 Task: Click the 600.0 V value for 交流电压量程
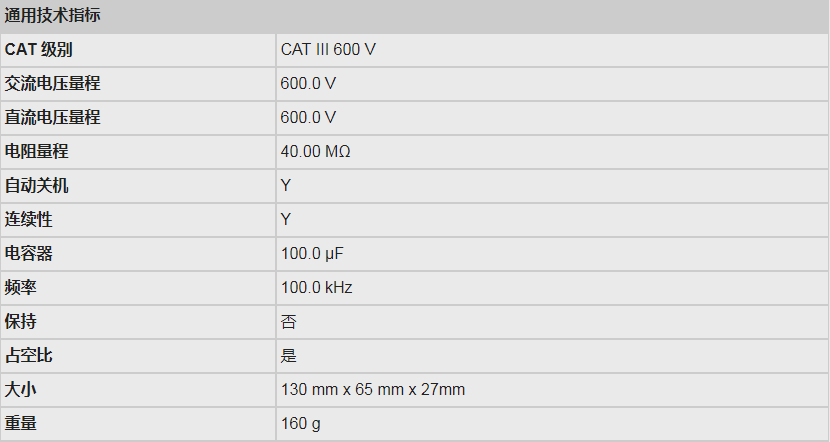[x=308, y=84]
